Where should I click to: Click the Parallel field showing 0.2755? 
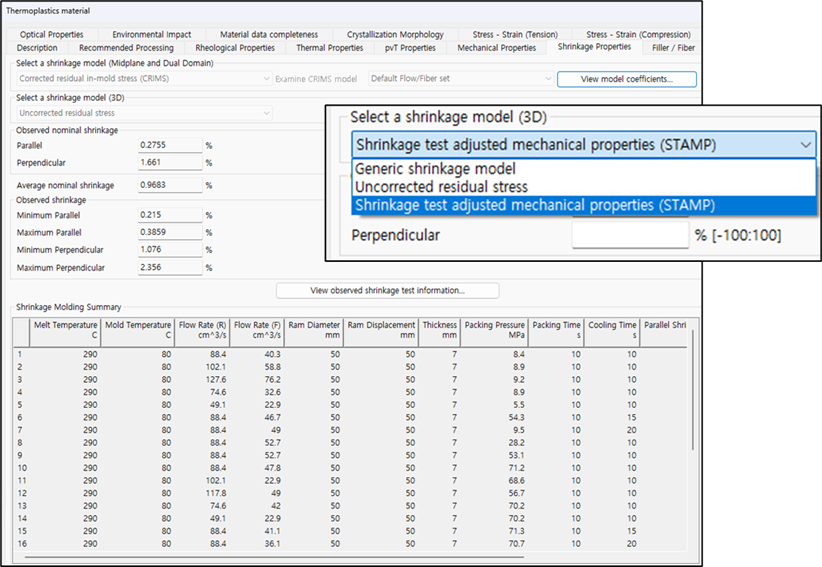pyautogui.click(x=170, y=145)
